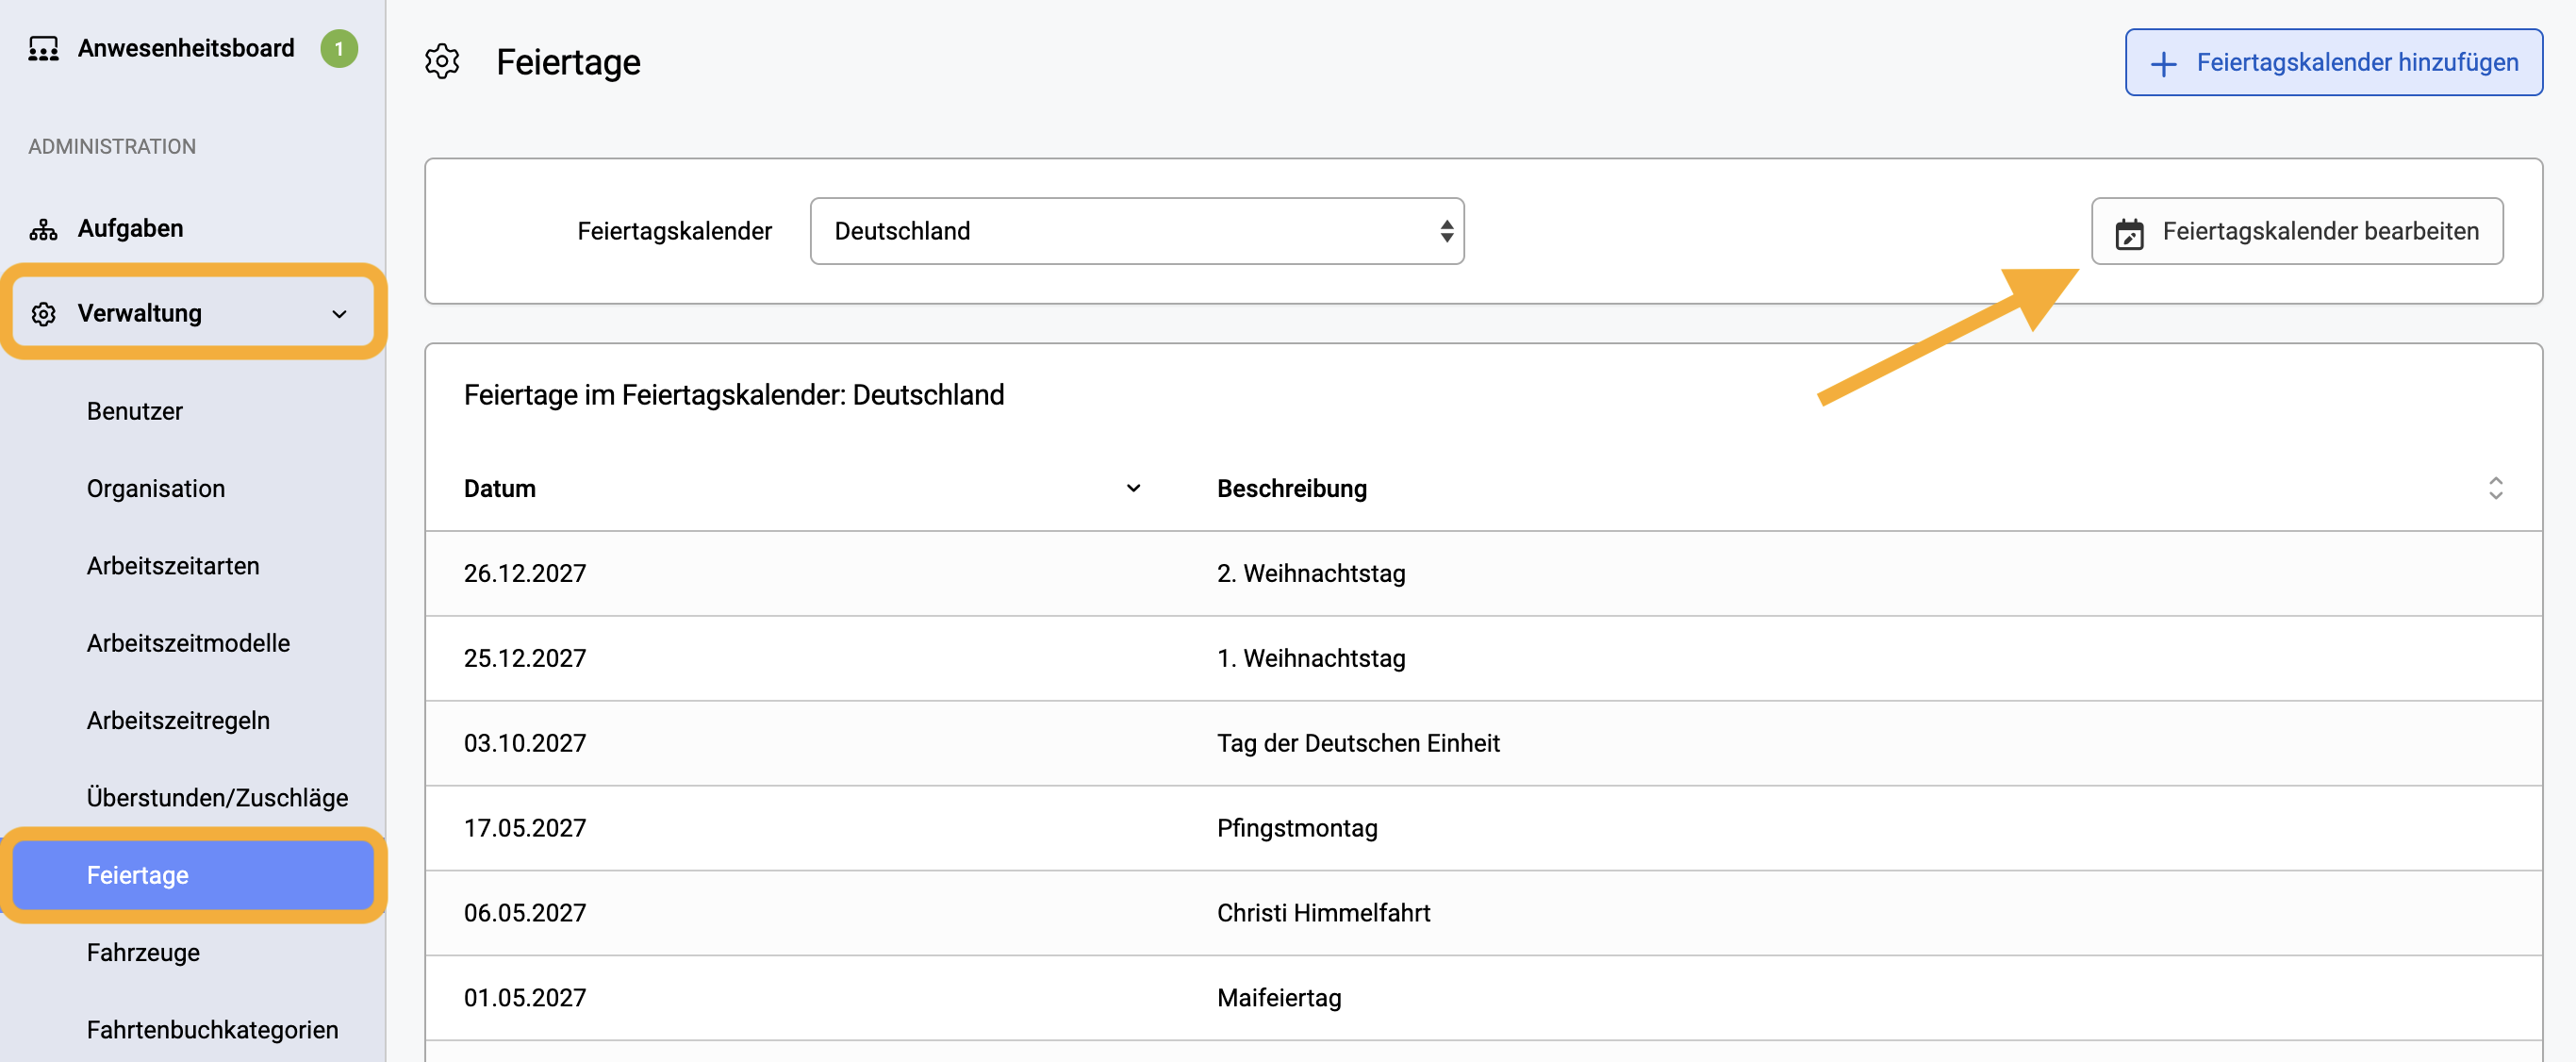Select the 25.12.2027 date cell
Screen dimensions: 2576x1062
tap(525, 659)
